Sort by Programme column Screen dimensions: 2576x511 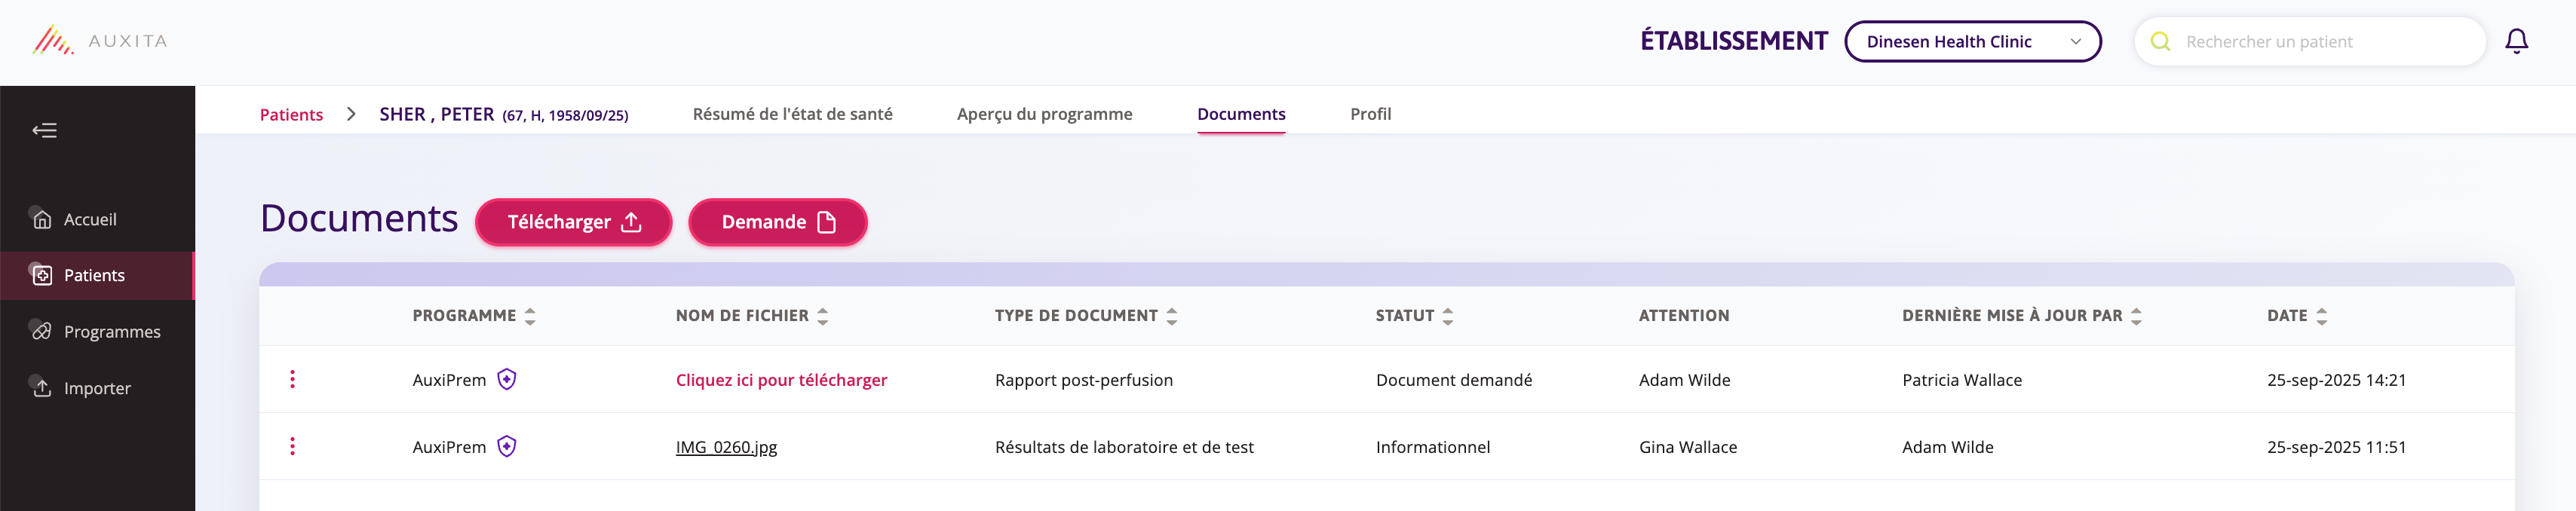530,316
